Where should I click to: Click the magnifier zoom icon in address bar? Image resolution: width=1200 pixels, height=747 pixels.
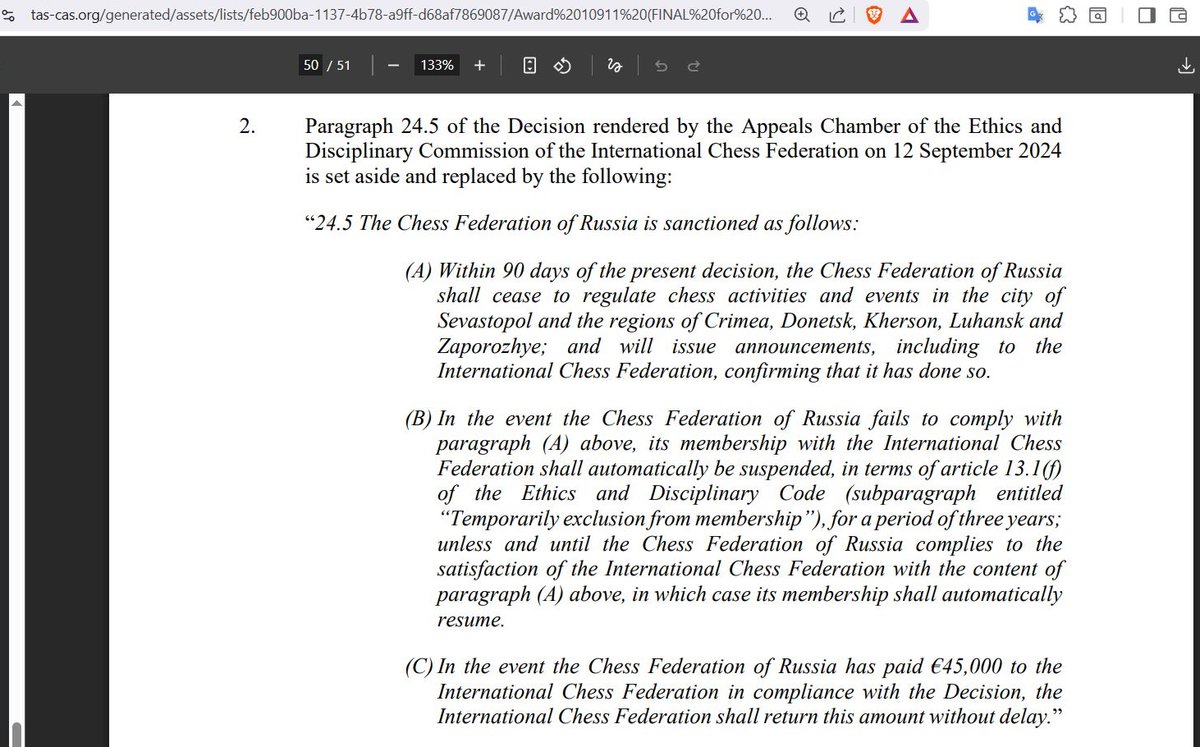pyautogui.click(x=802, y=15)
